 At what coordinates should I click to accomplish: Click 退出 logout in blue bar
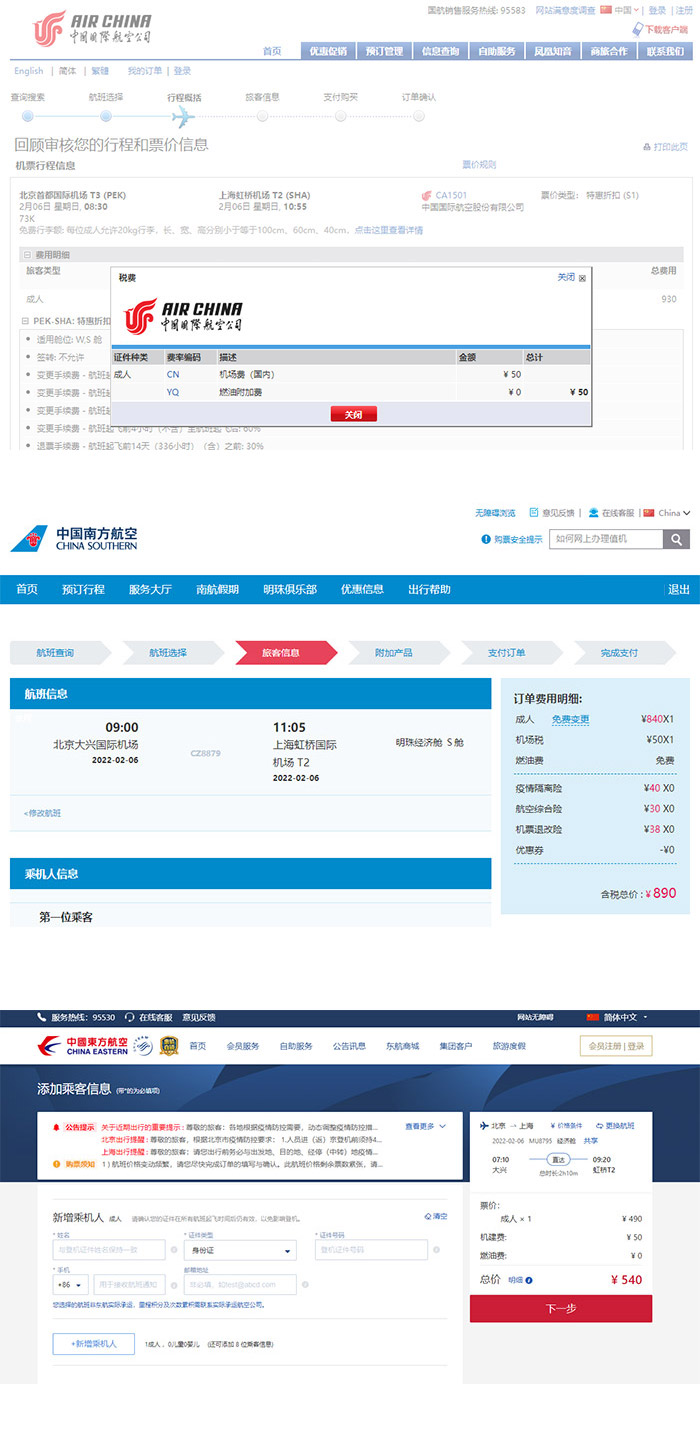tap(679, 589)
